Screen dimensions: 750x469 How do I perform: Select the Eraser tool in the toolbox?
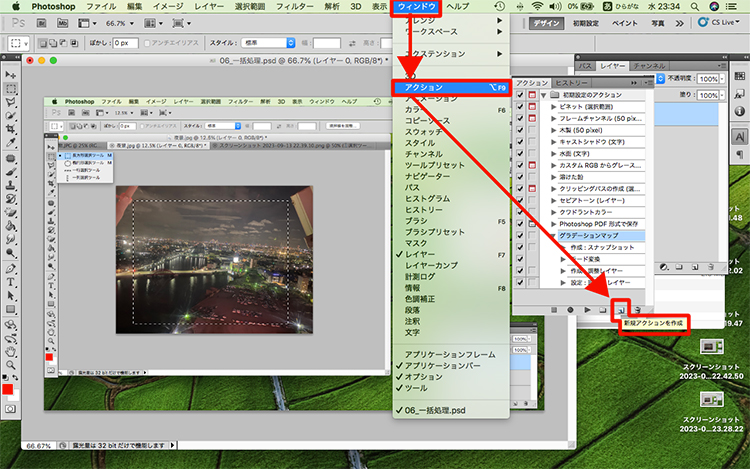11,212
